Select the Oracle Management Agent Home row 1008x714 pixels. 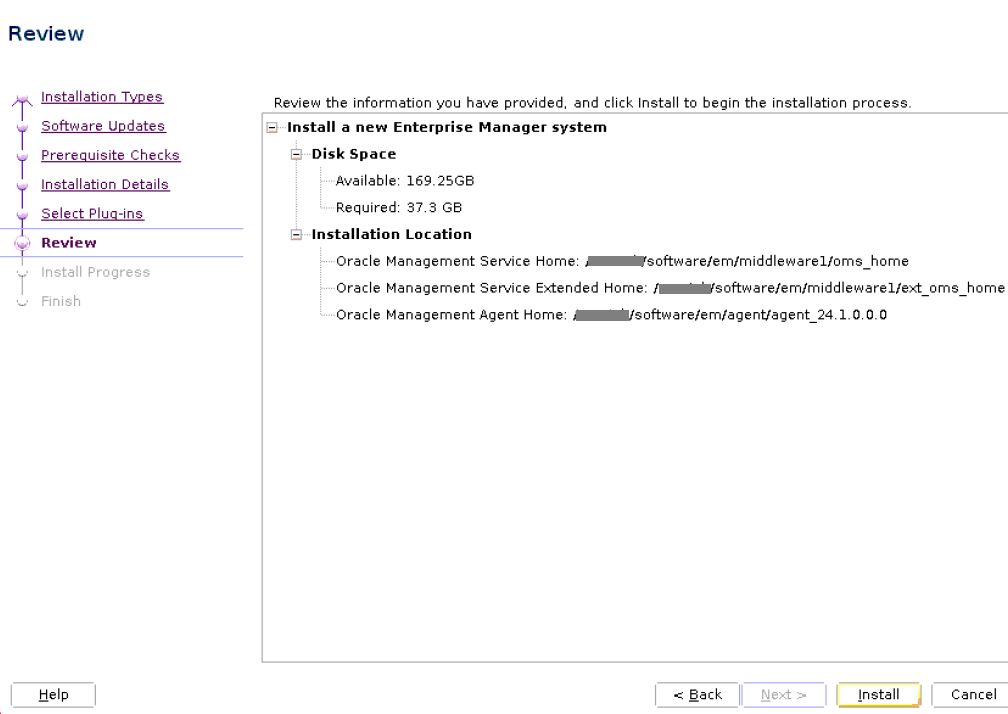click(611, 315)
